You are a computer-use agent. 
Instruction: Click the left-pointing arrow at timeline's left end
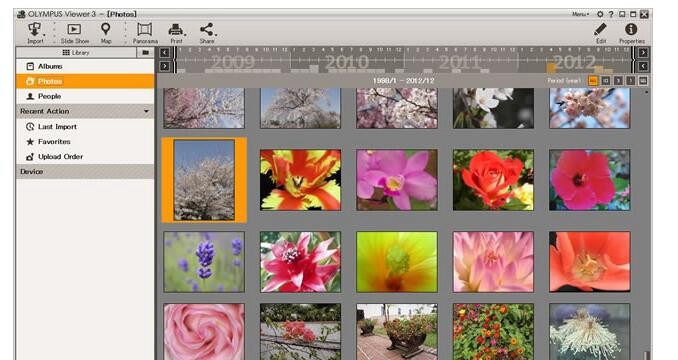tap(164, 53)
